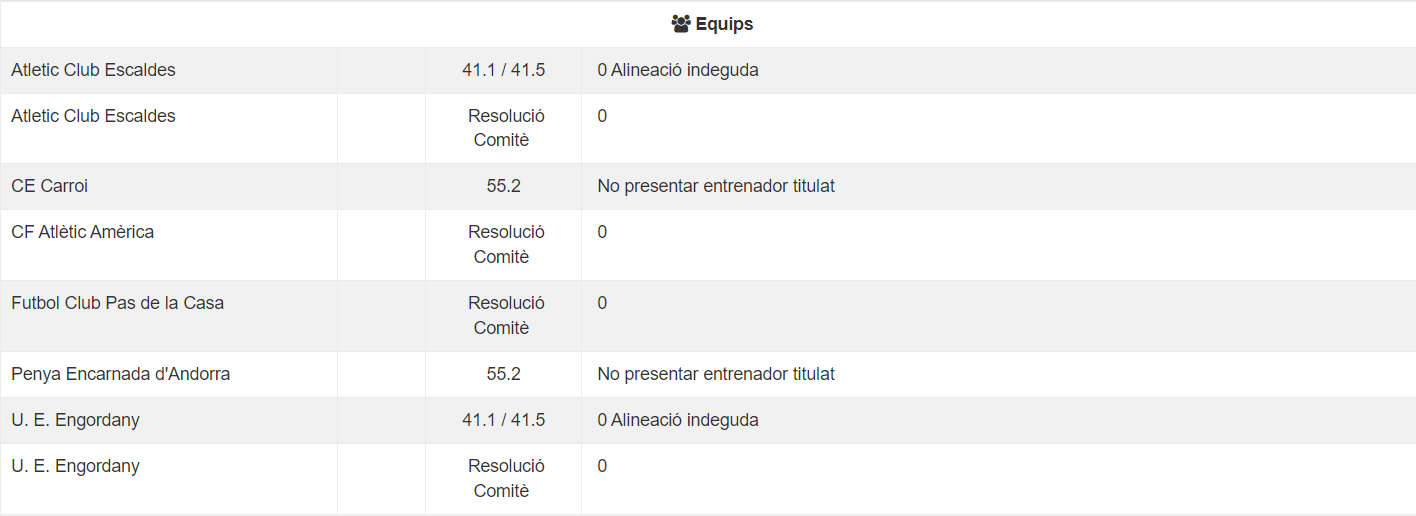Viewport: 1416px width, 516px height.
Task: Click article 55.2 in Penya Encarnada row
Action: [503, 374]
